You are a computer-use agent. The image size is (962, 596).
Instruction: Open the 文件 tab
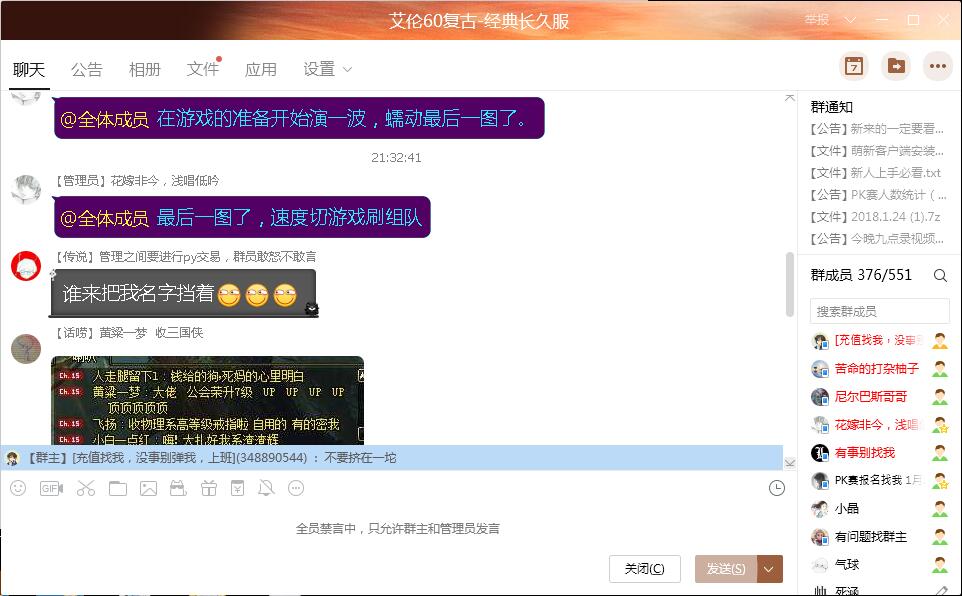click(202, 69)
